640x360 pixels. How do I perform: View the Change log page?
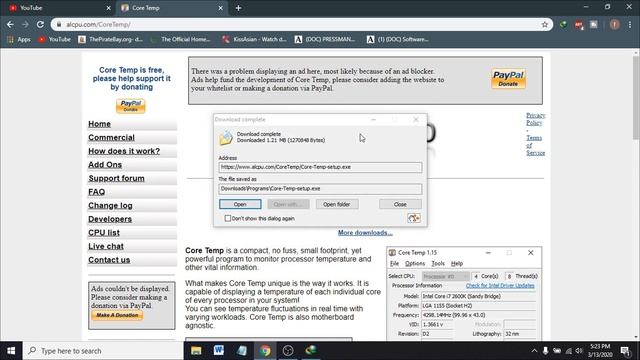[x=110, y=205]
